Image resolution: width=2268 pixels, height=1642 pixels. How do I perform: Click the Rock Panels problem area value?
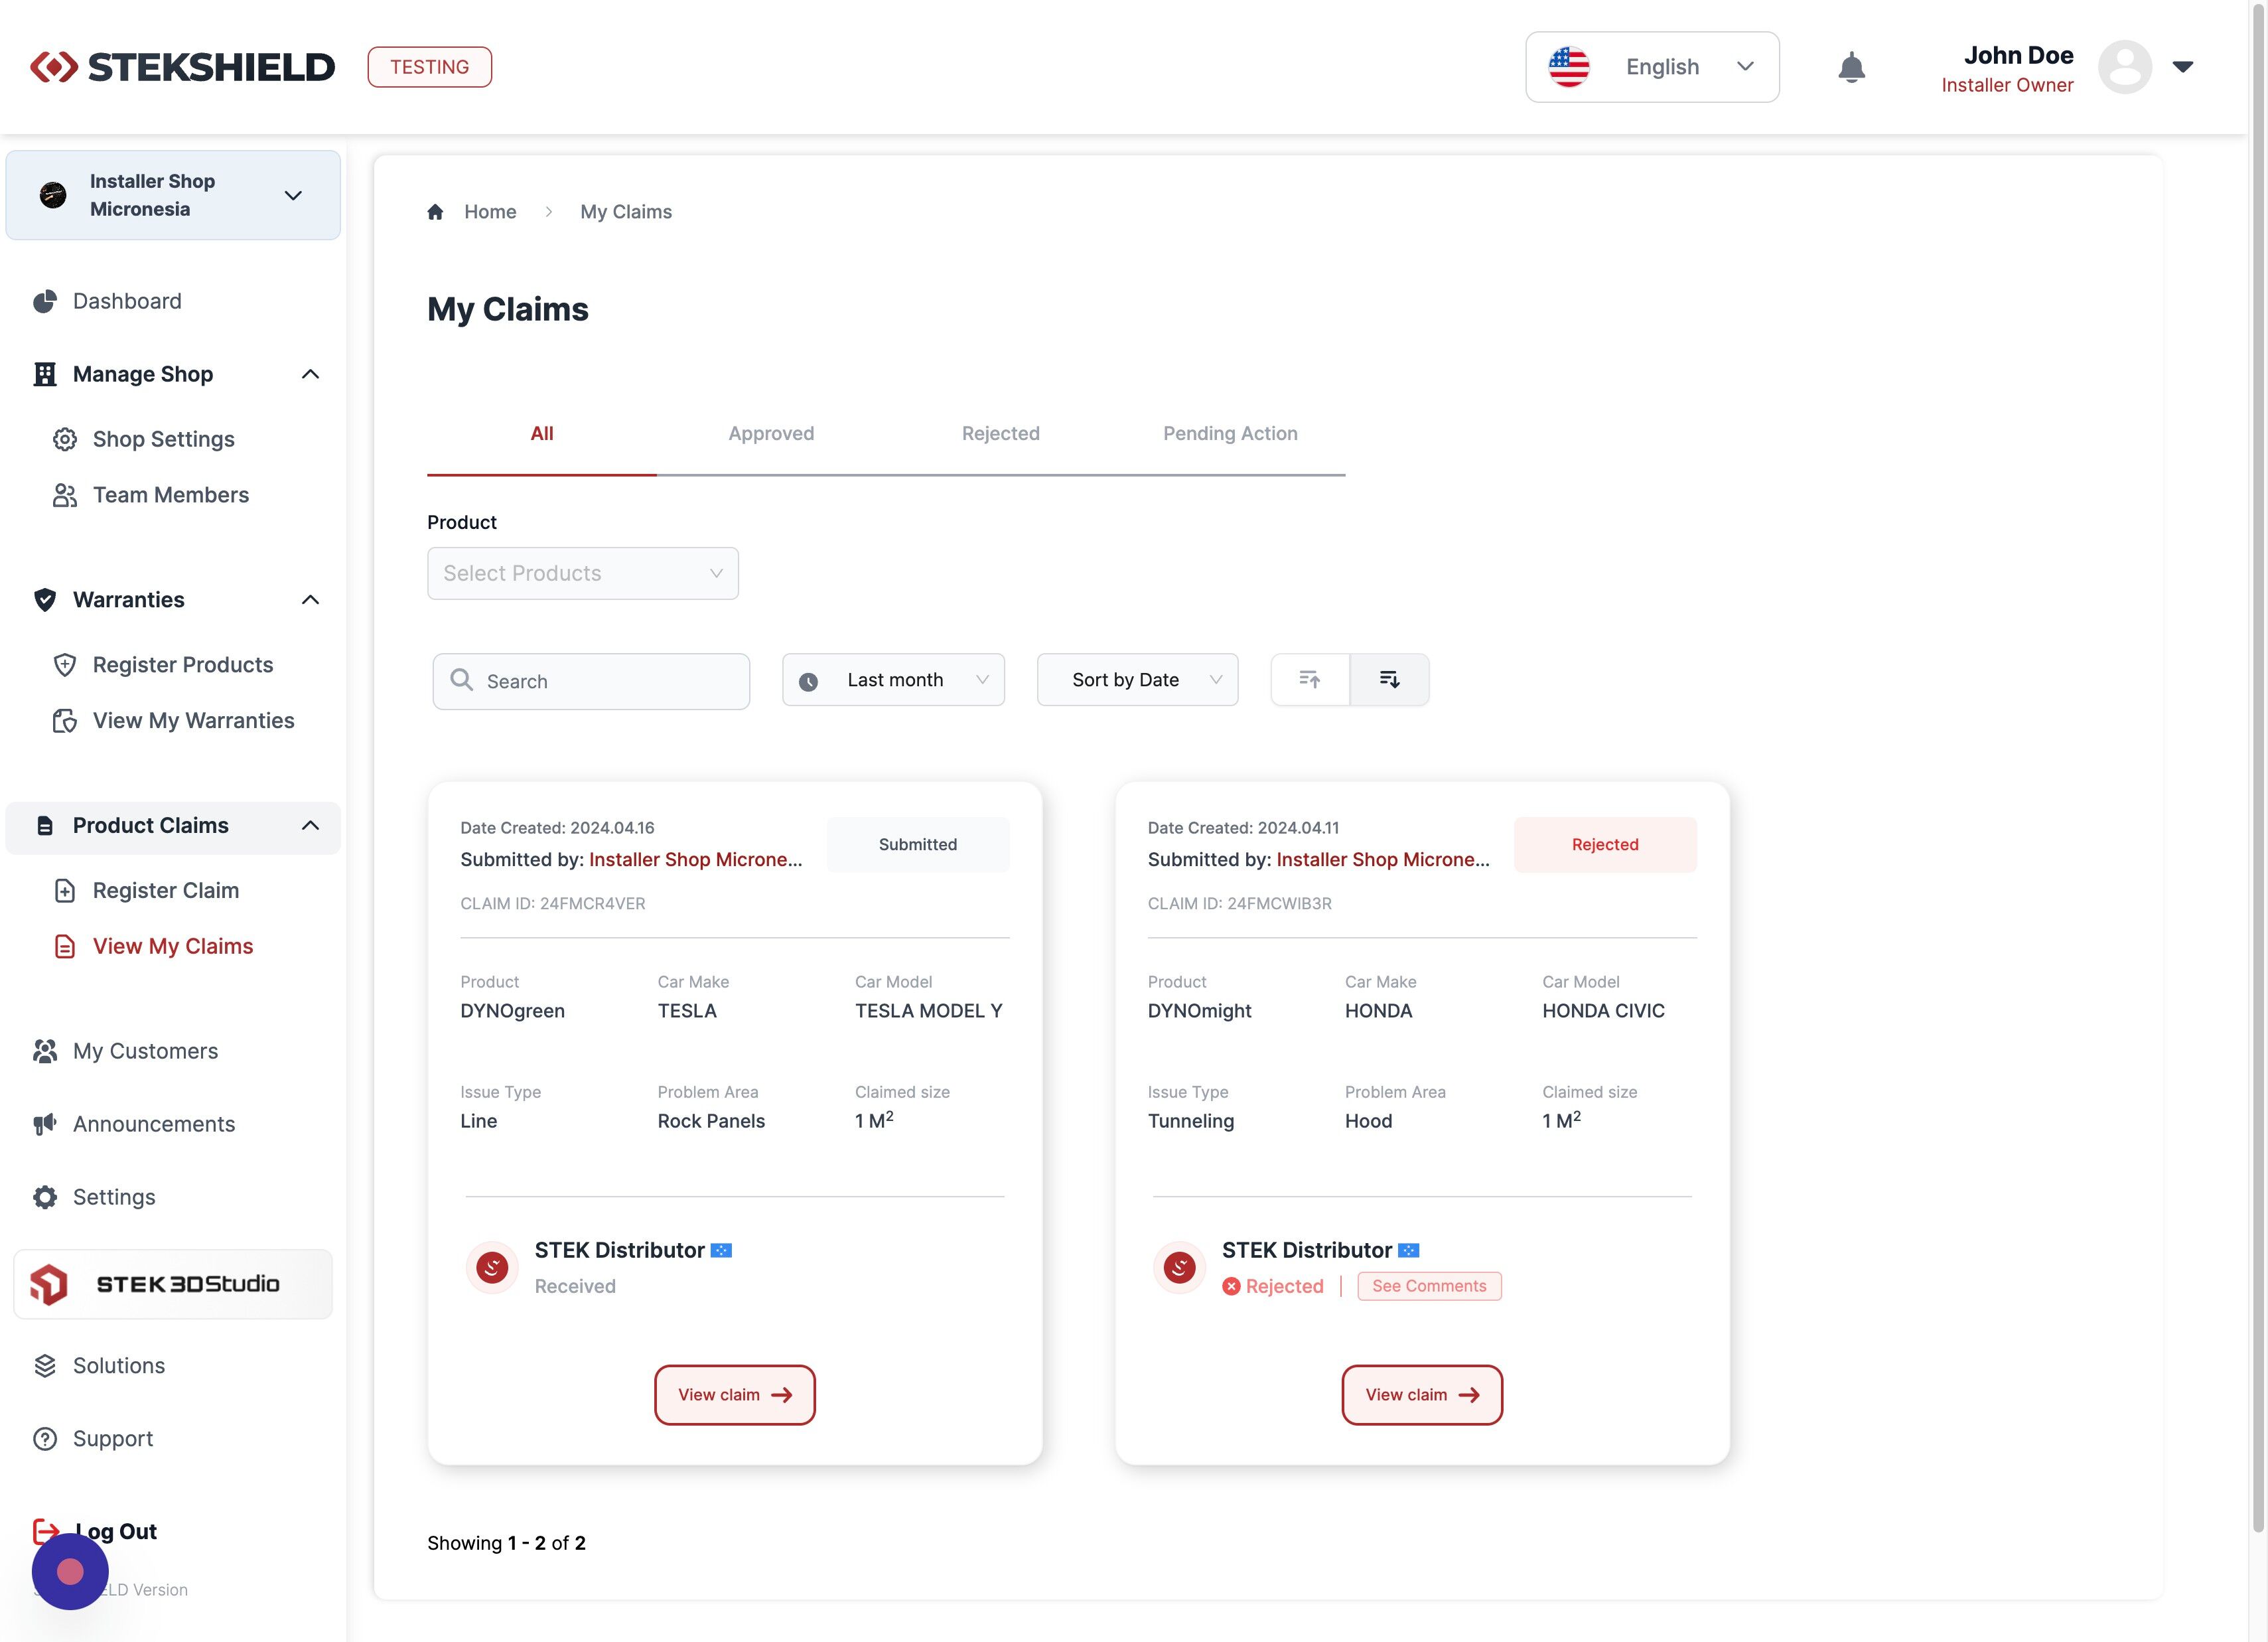[711, 1121]
